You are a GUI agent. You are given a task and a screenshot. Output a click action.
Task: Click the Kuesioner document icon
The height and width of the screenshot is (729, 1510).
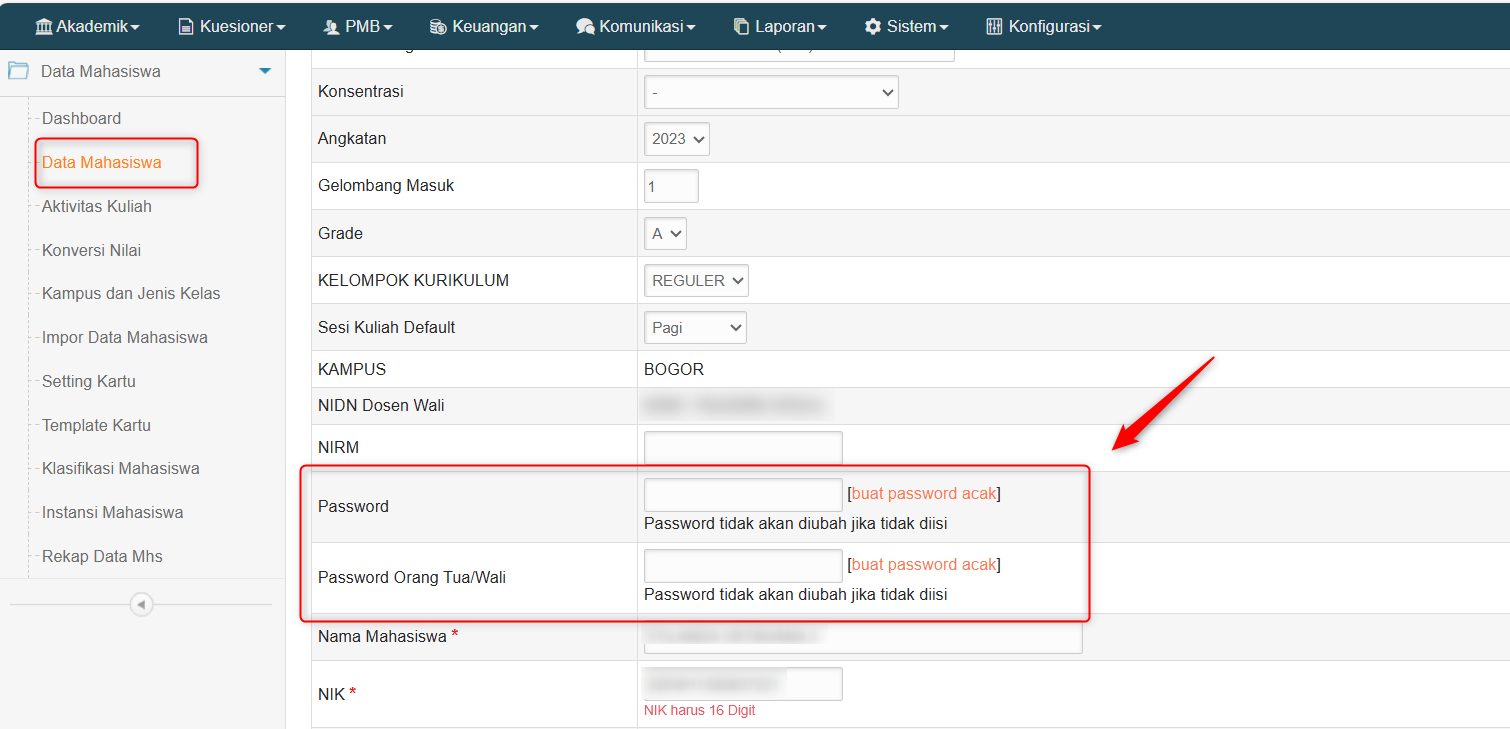pyautogui.click(x=186, y=27)
